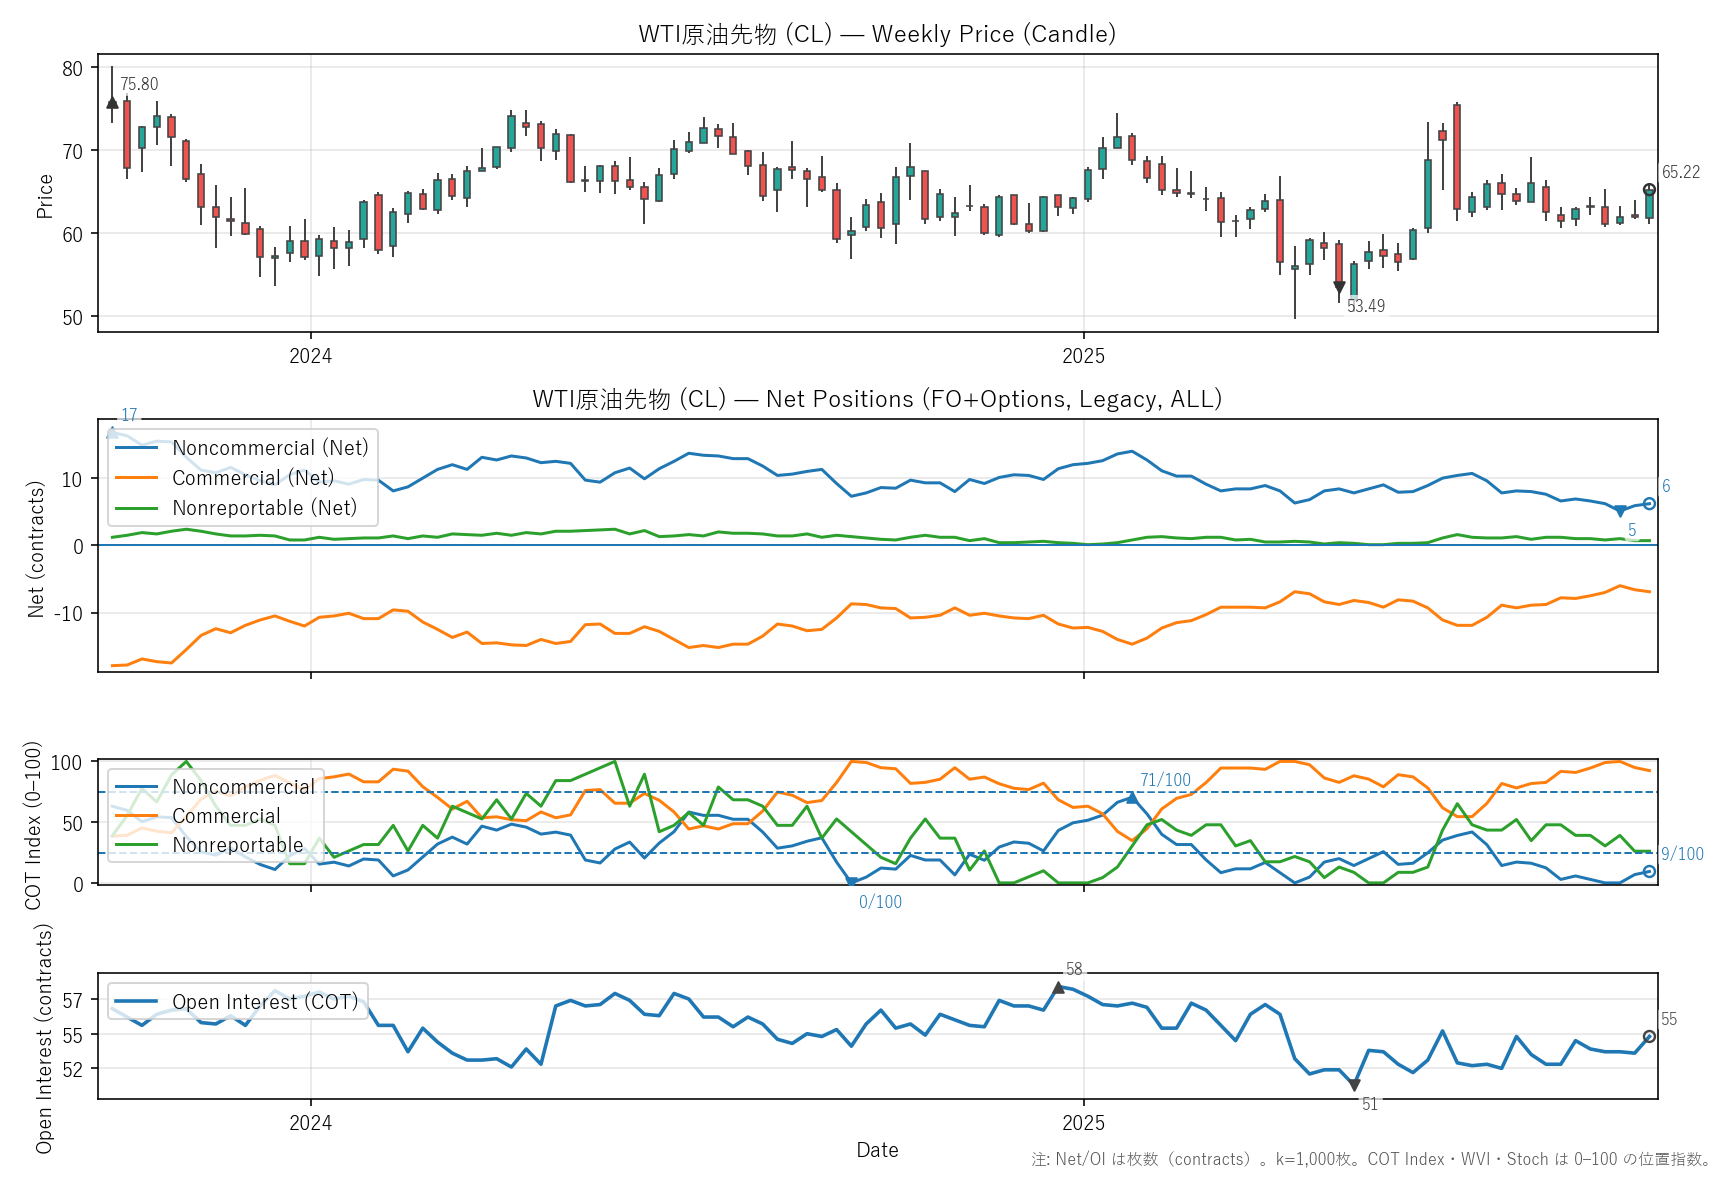Click the blue line swatch in Open Interest legend
This screenshot has height=1180, width=1728.
137,1002
